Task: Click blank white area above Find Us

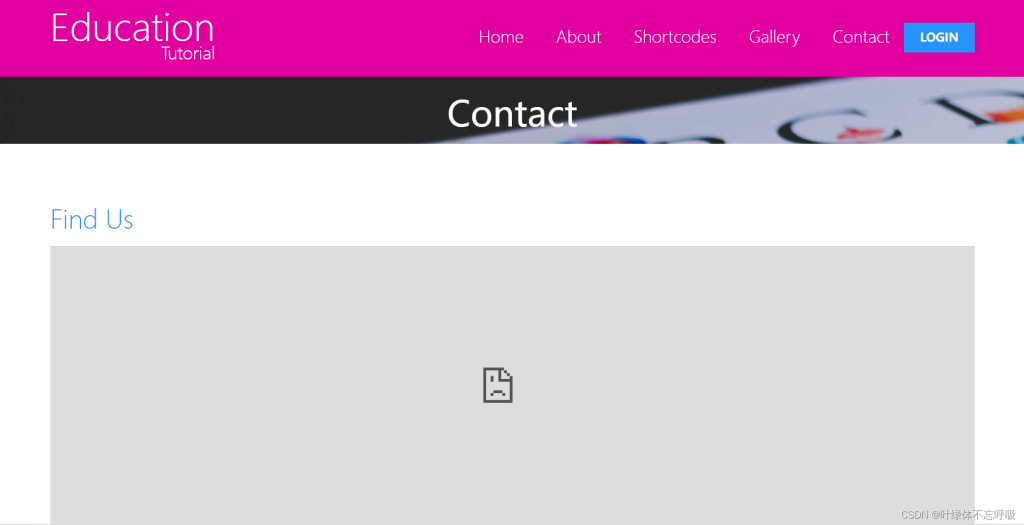Action: tap(512, 173)
